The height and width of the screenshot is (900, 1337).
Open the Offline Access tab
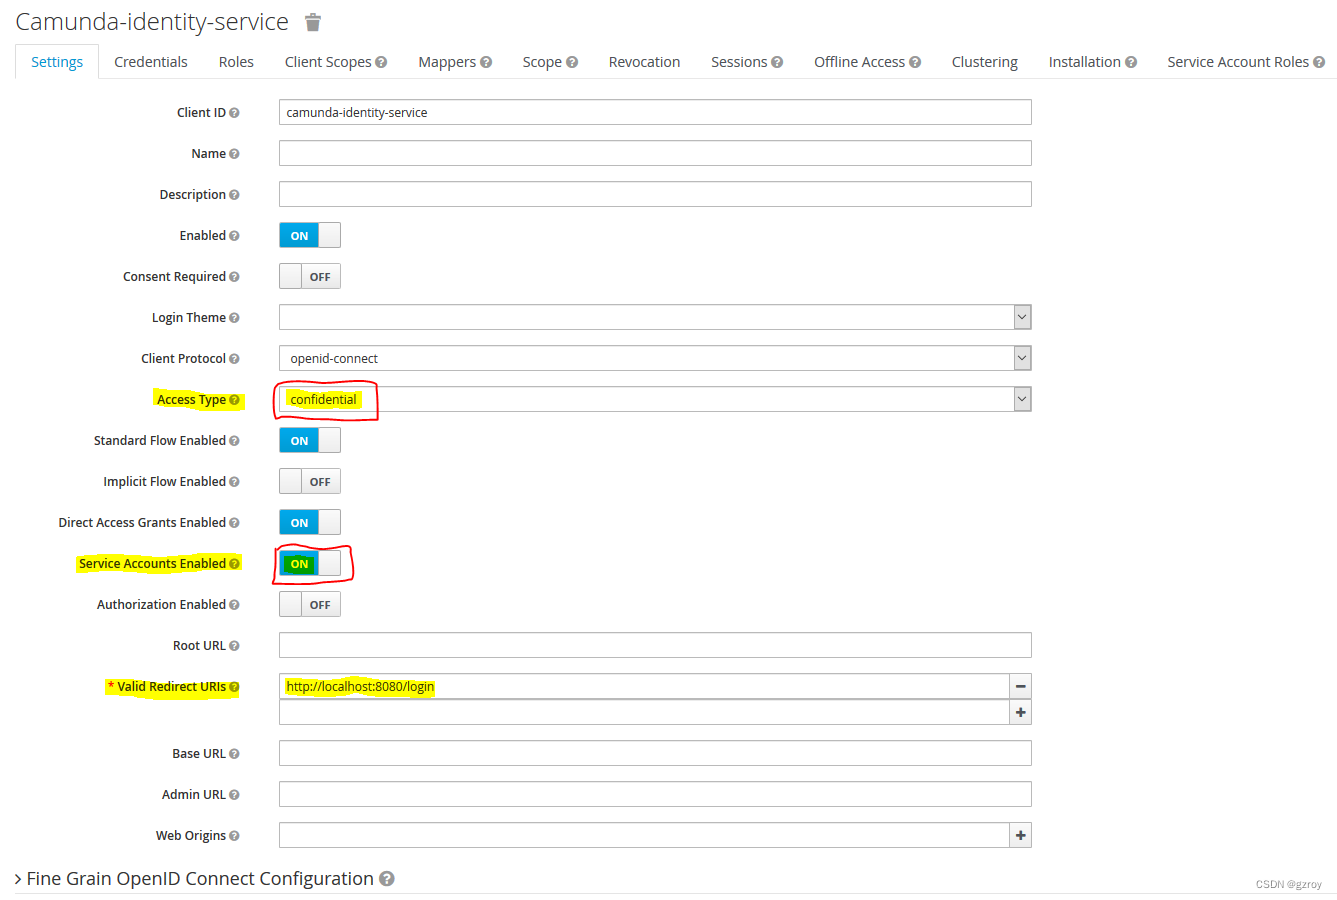867,62
